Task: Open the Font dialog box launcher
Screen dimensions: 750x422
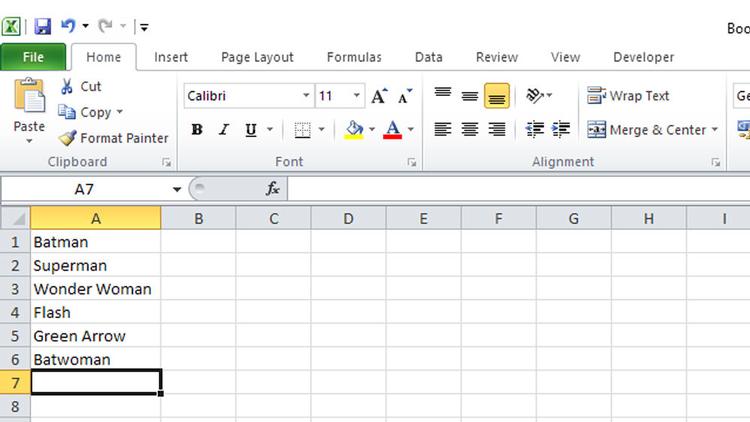Action: tap(411, 162)
